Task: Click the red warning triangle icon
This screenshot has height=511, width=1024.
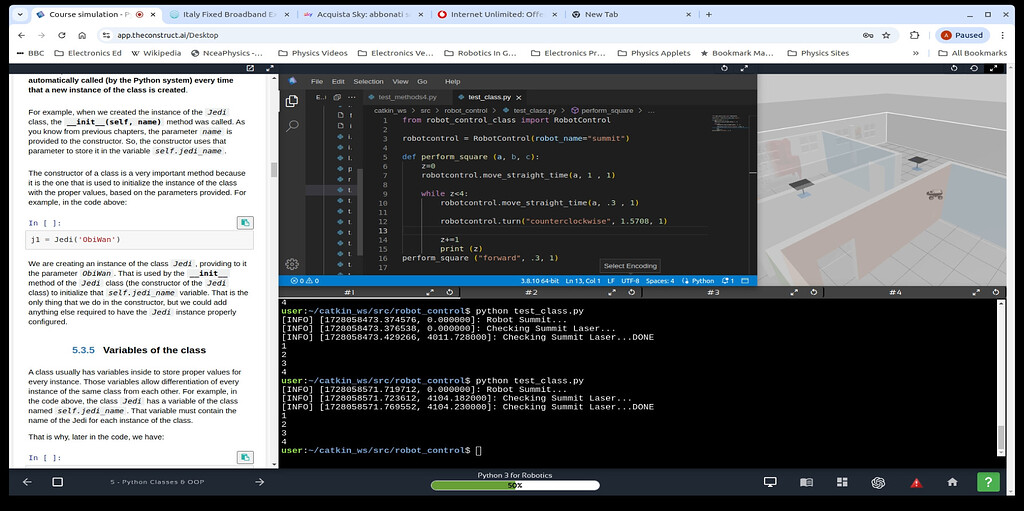Action: (x=916, y=482)
